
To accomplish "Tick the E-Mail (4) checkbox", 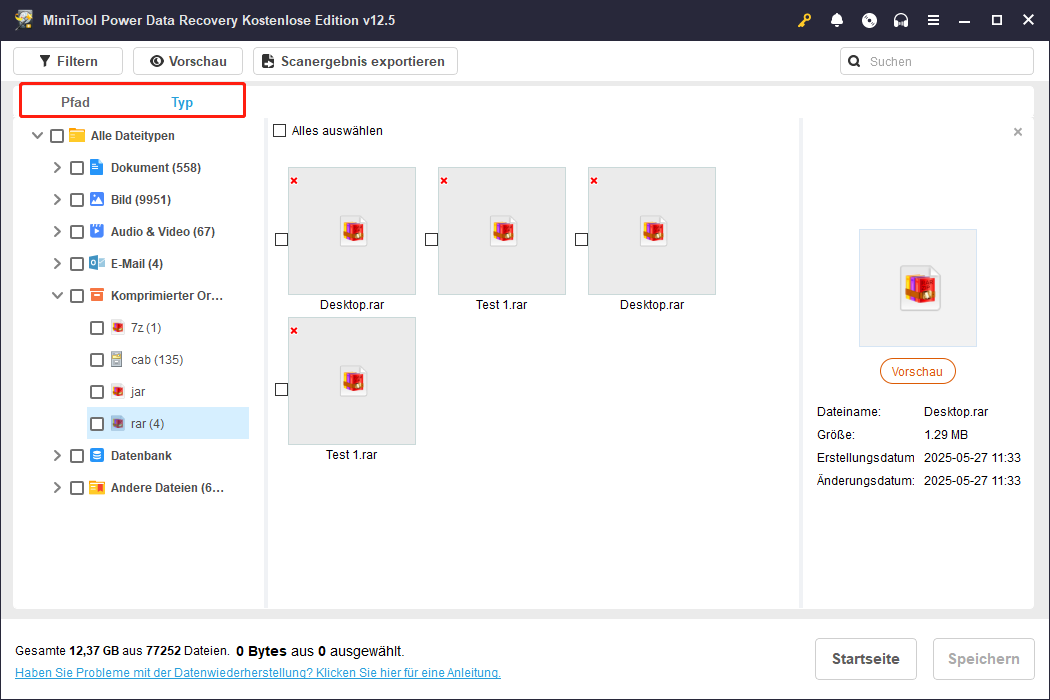I will 77,264.
